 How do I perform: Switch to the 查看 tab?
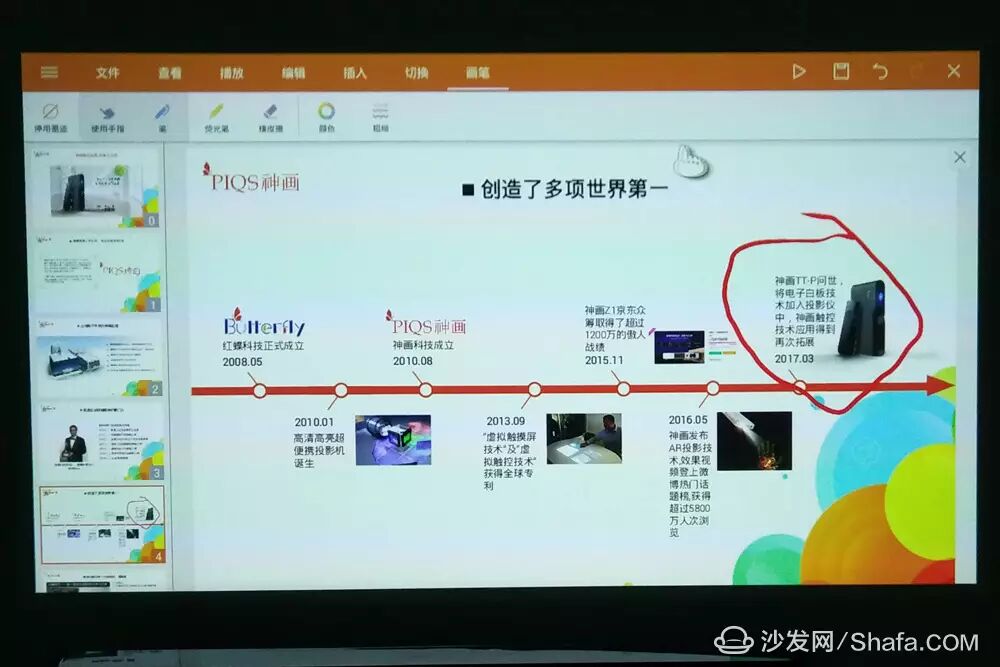click(x=170, y=73)
